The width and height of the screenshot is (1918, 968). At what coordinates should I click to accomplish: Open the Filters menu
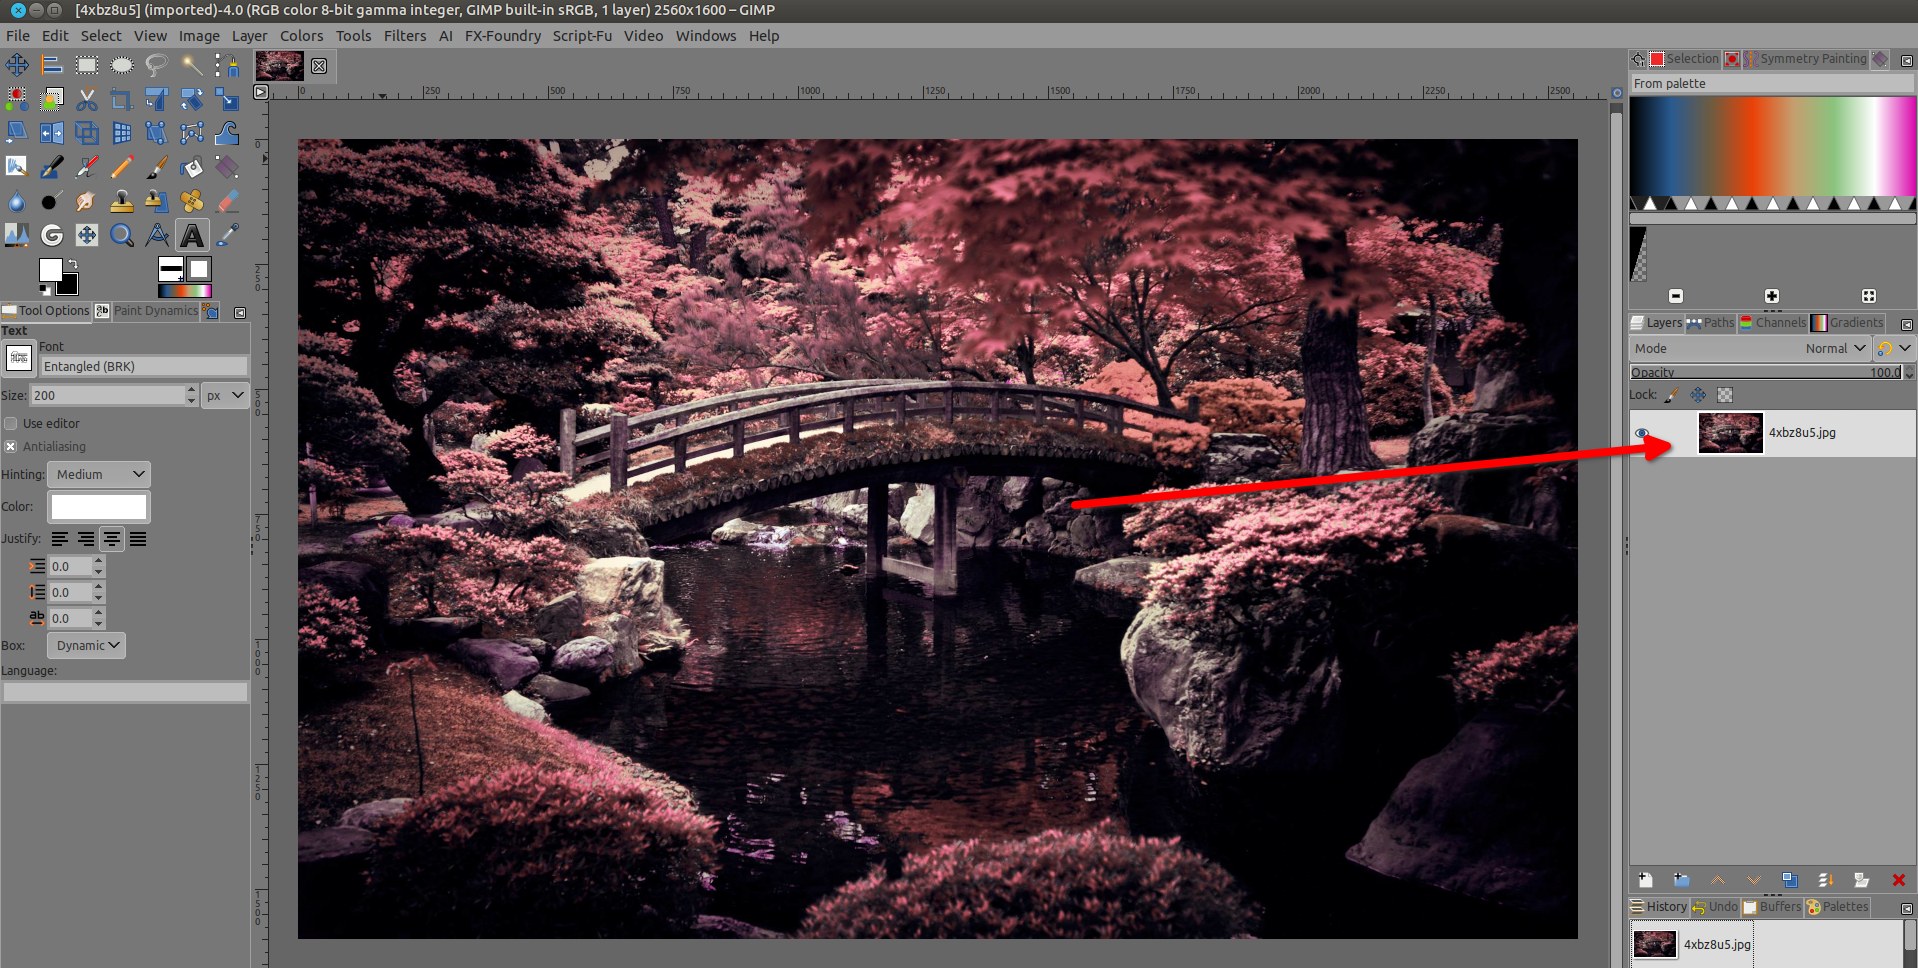pyautogui.click(x=405, y=36)
